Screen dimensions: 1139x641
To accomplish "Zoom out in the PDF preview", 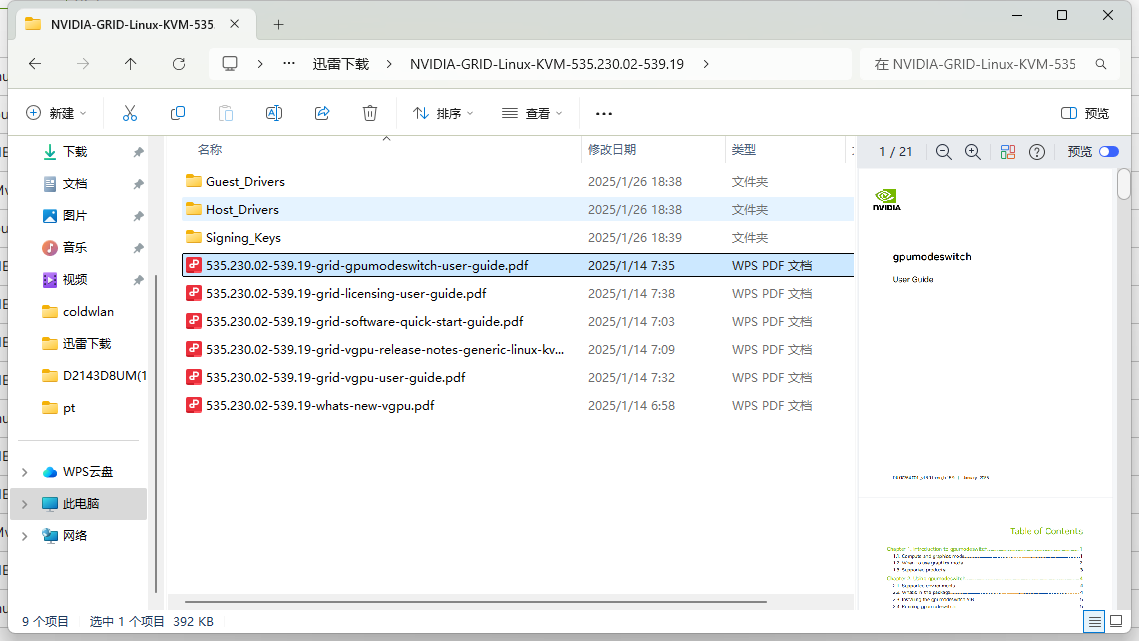I will (943, 152).
